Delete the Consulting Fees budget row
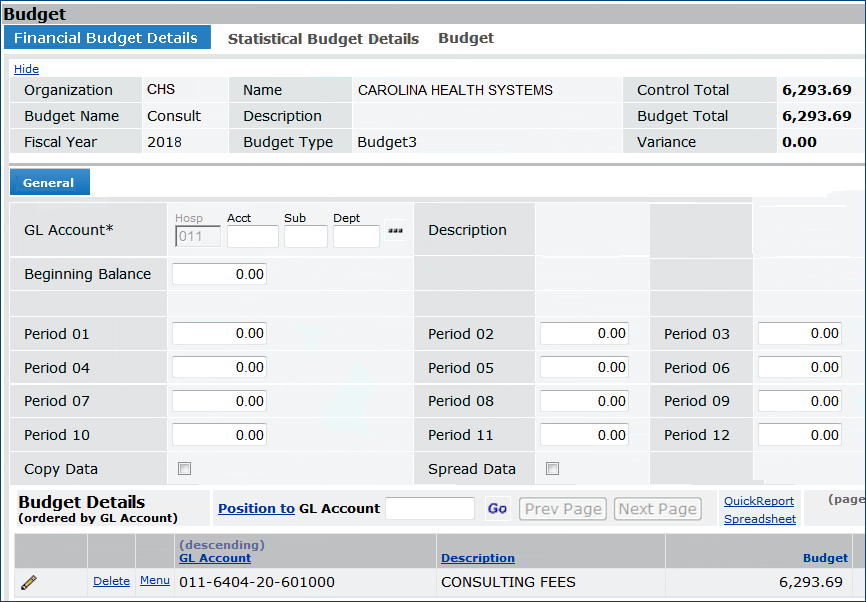Screen dimensions: 866x602 (111, 581)
